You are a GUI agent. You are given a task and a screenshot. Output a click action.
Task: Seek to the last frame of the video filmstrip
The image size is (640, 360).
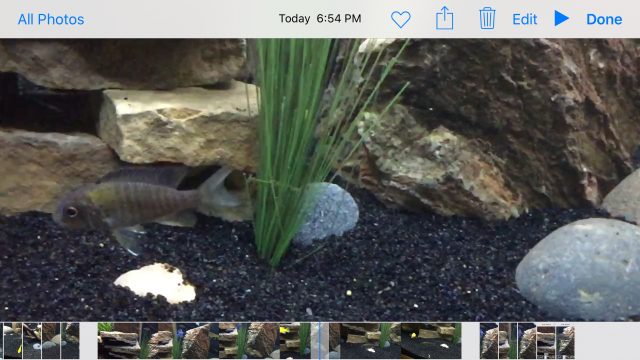[x=431, y=341]
